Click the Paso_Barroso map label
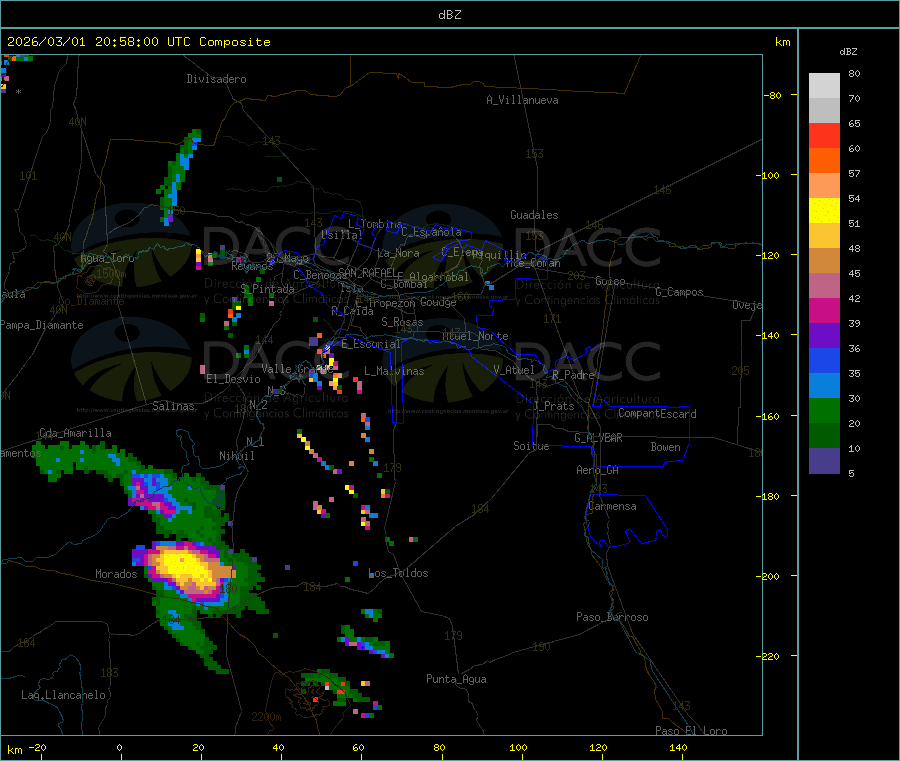This screenshot has height=761, width=900. (x=612, y=617)
